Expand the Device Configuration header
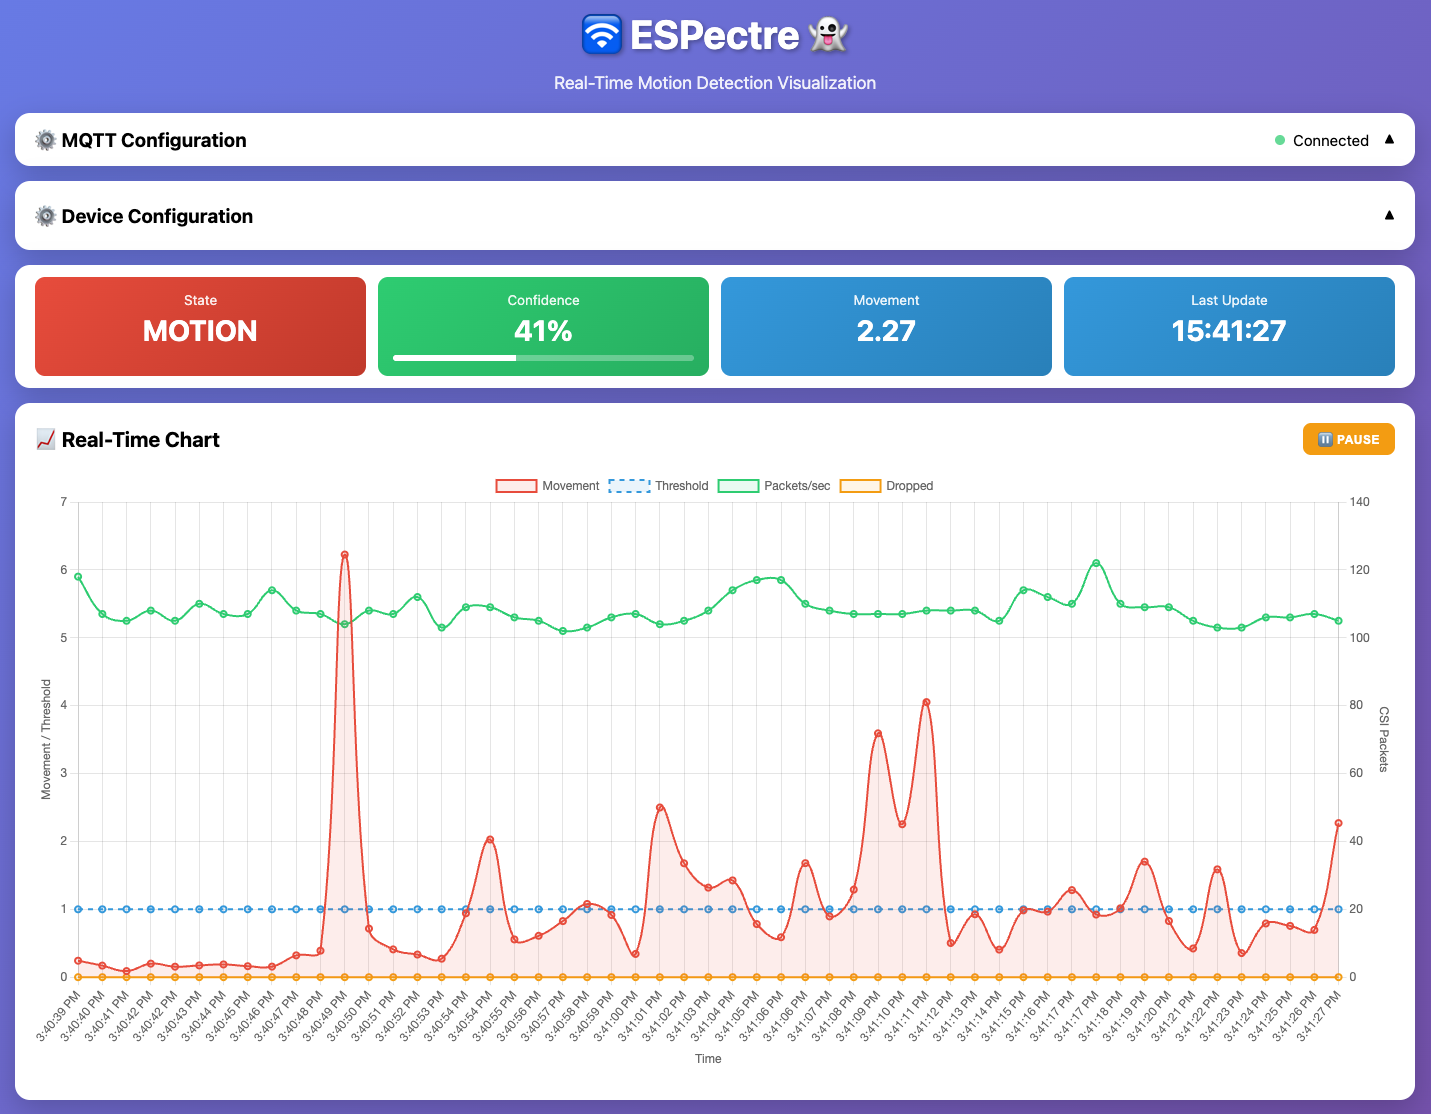The height and width of the screenshot is (1114, 1431). (x=700, y=216)
